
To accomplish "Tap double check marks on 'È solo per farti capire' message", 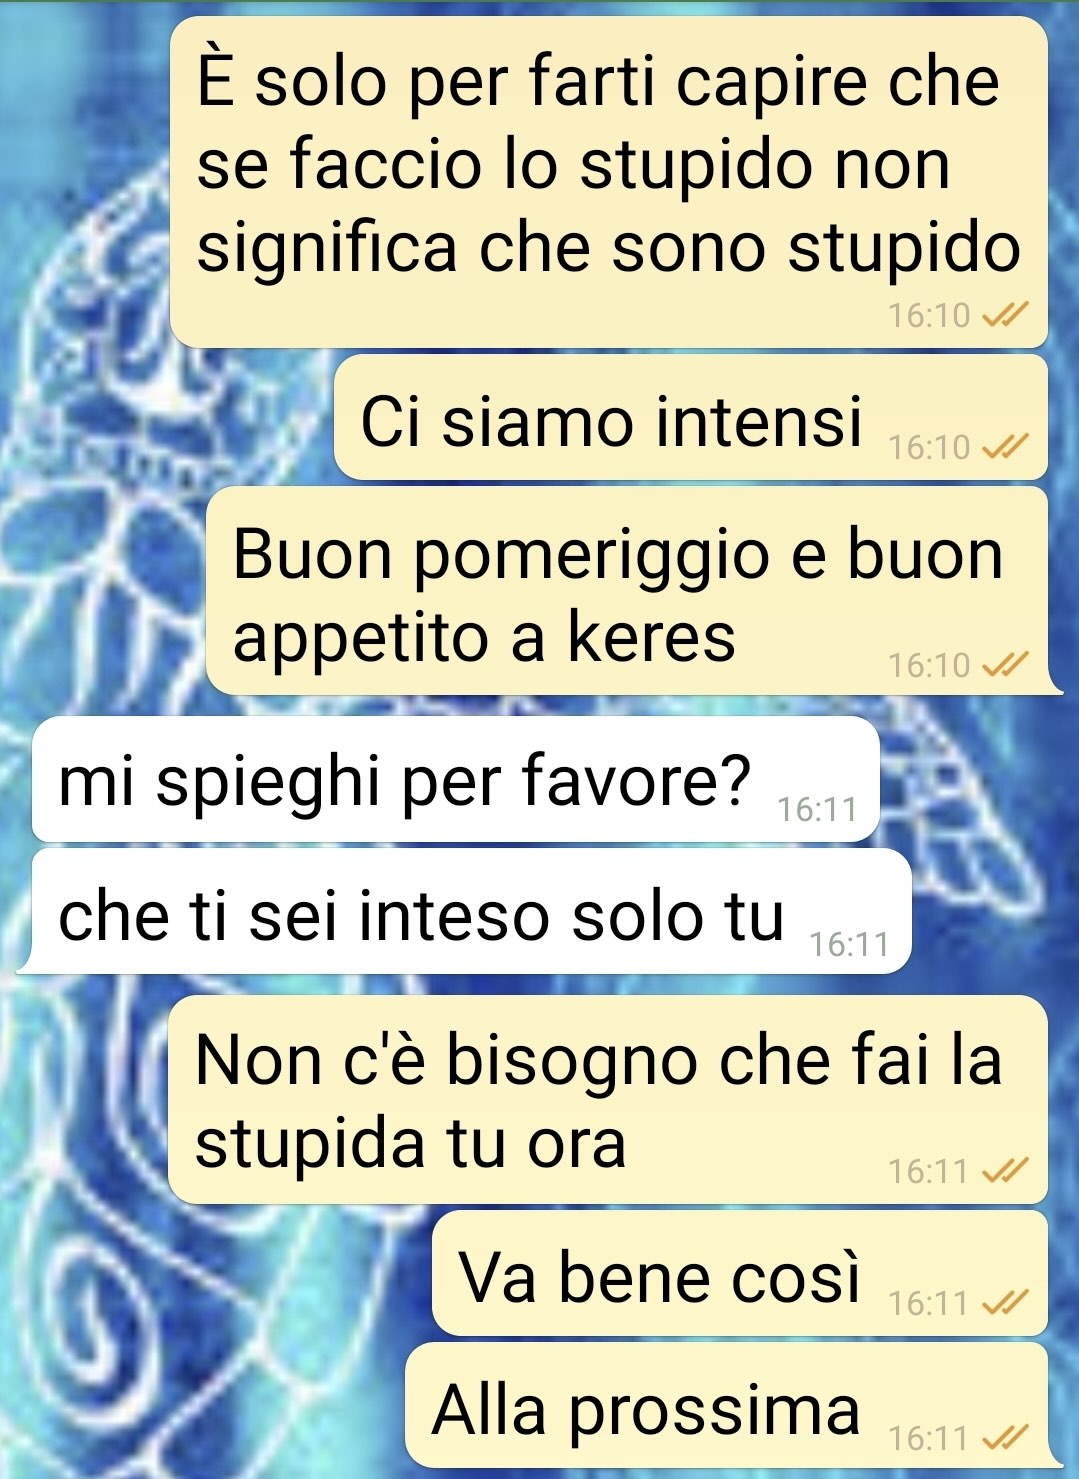I will [x=1005, y=316].
